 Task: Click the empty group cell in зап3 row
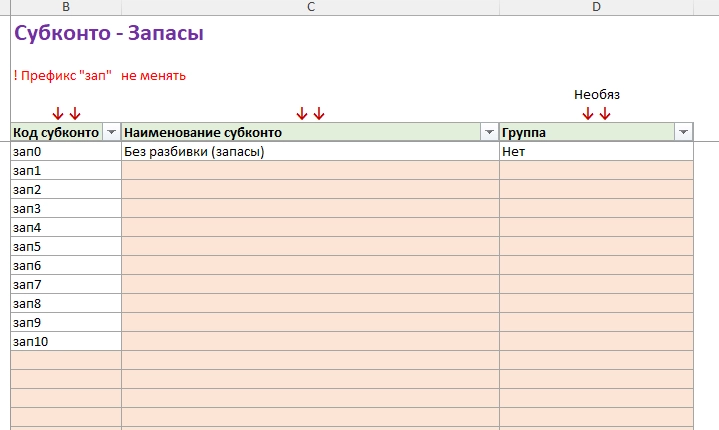[x=596, y=209]
